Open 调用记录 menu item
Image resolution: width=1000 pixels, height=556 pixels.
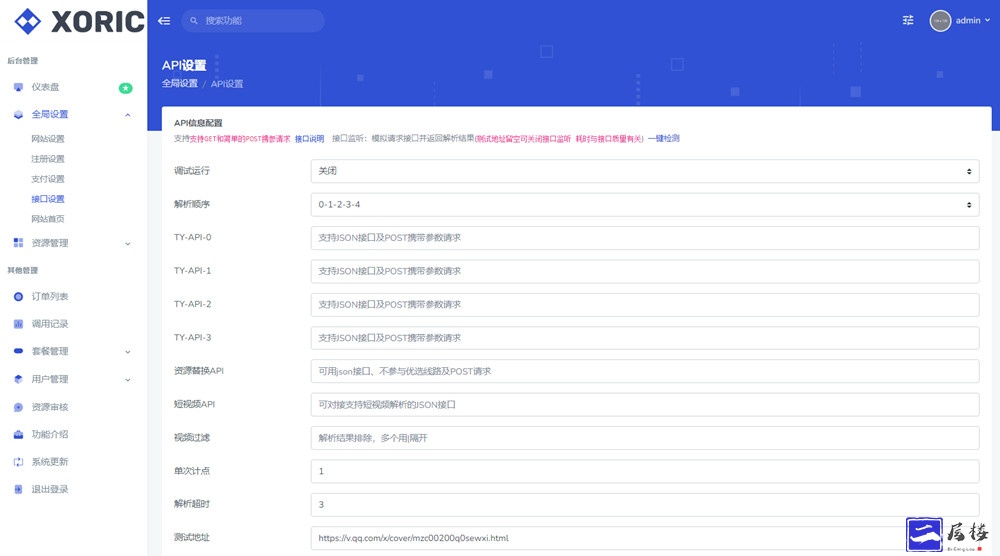(50, 324)
